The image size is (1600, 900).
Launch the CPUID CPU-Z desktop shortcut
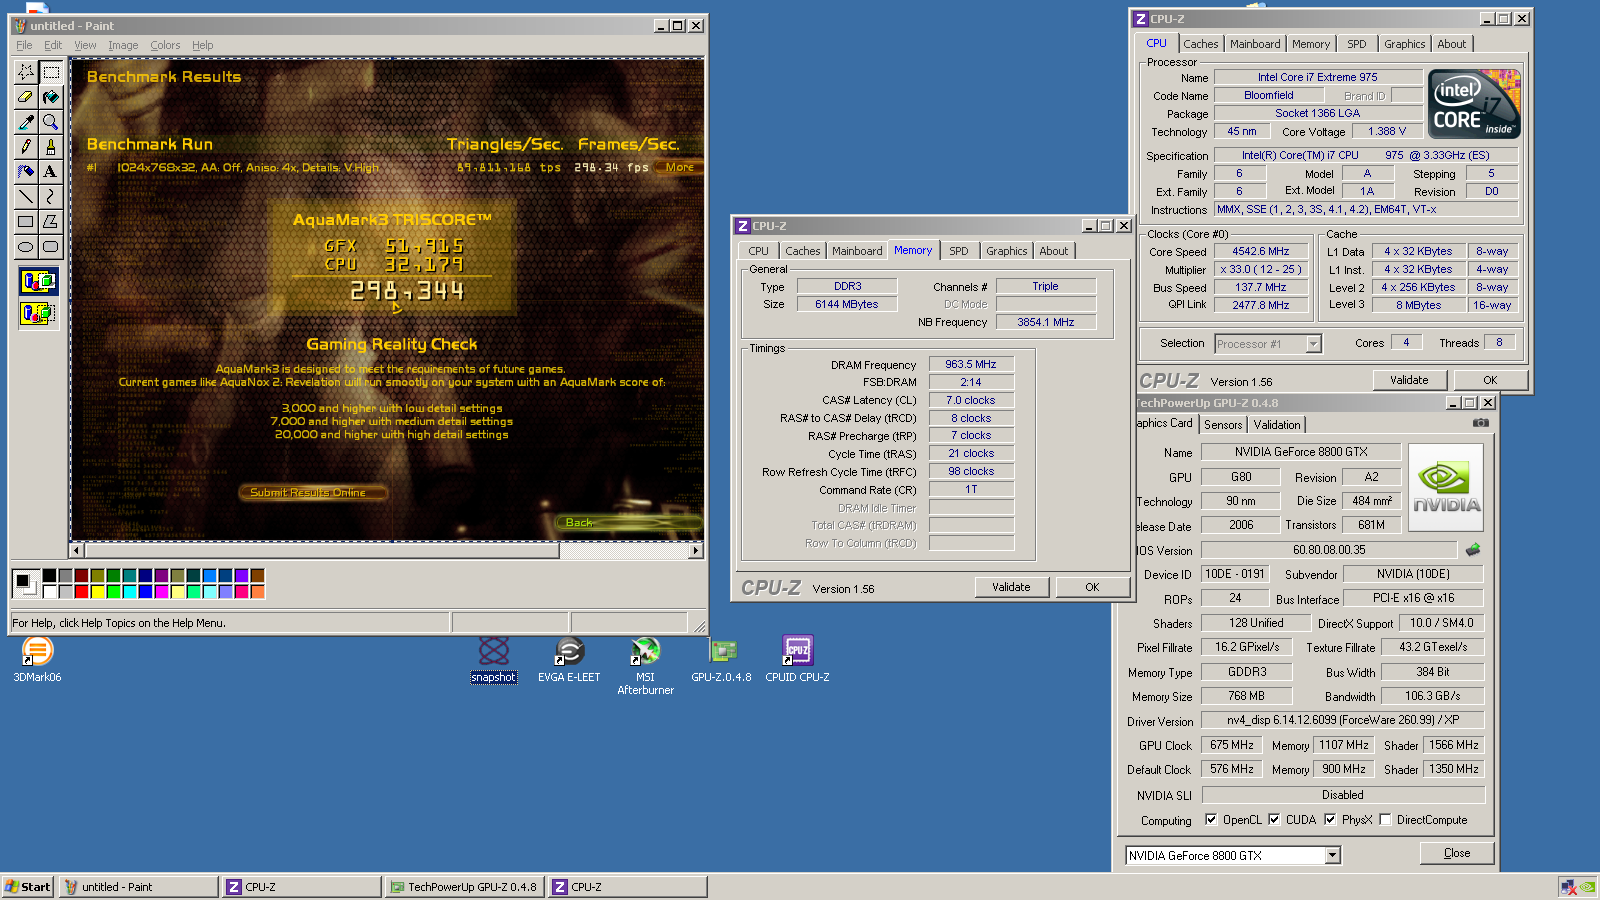coord(797,660)
